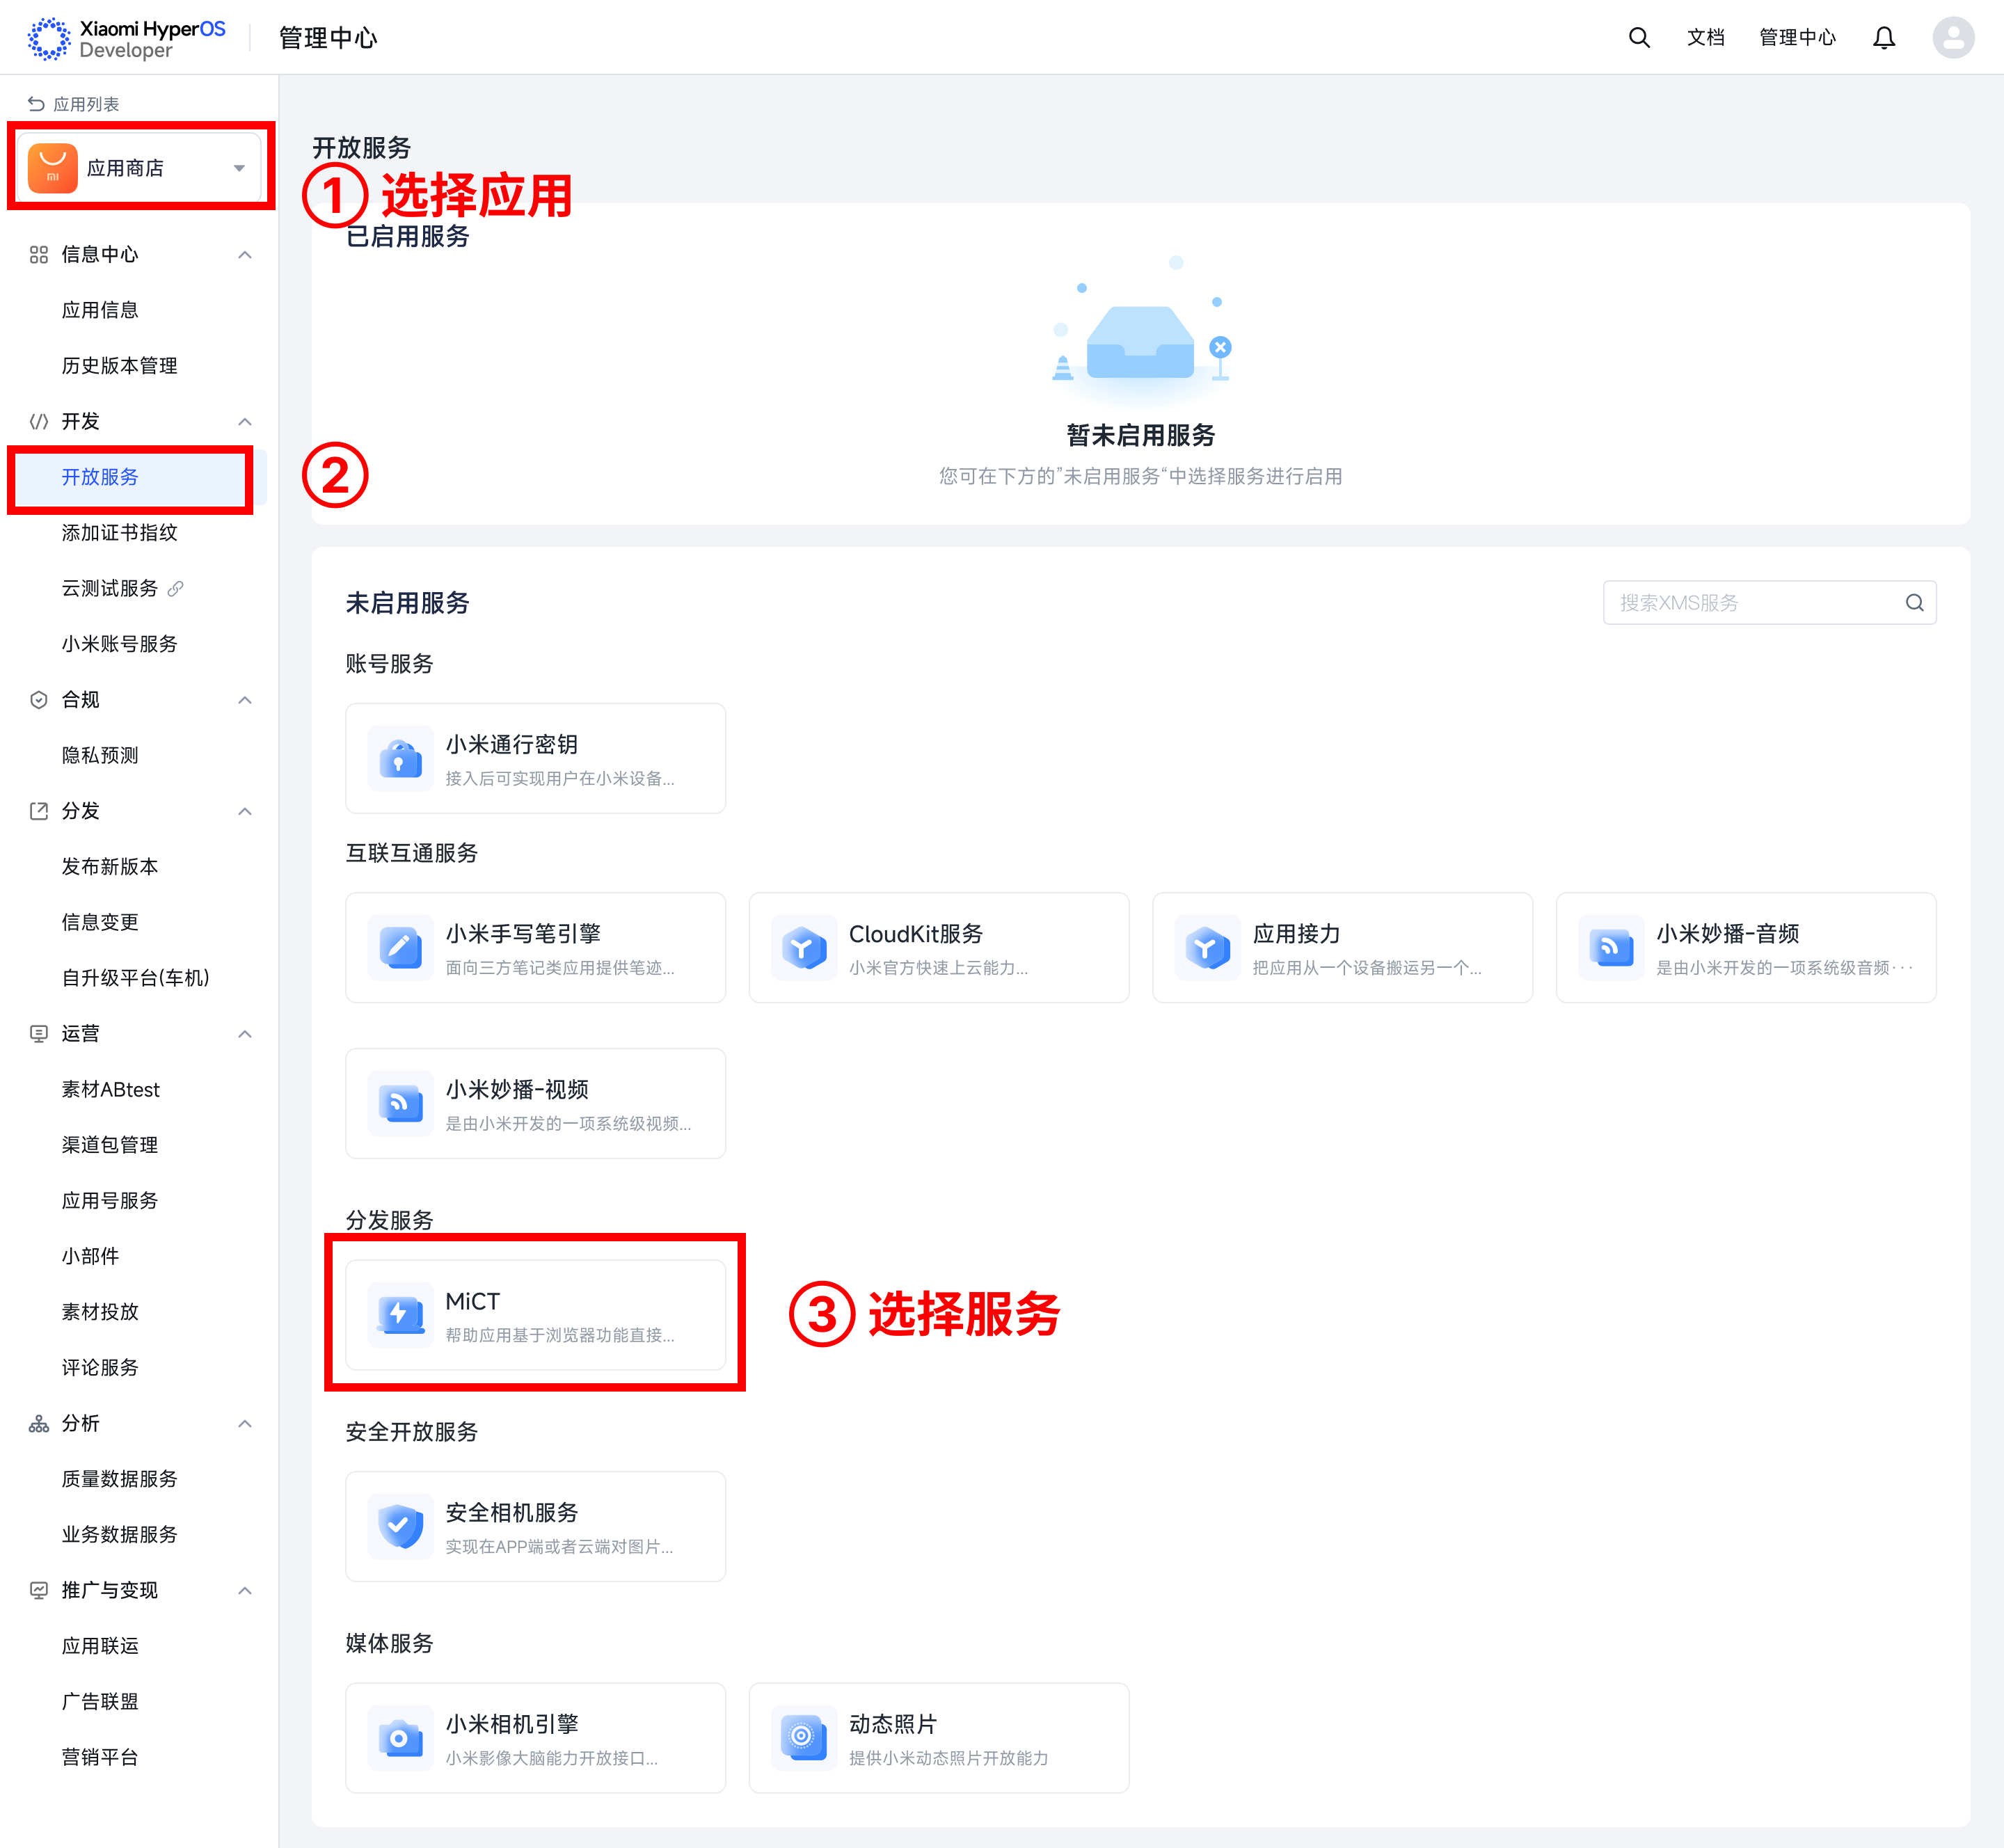The image size is (2004, 1848).
Task: Click the 小米妙播-音频 cast icon
Action: (1611, 948)
